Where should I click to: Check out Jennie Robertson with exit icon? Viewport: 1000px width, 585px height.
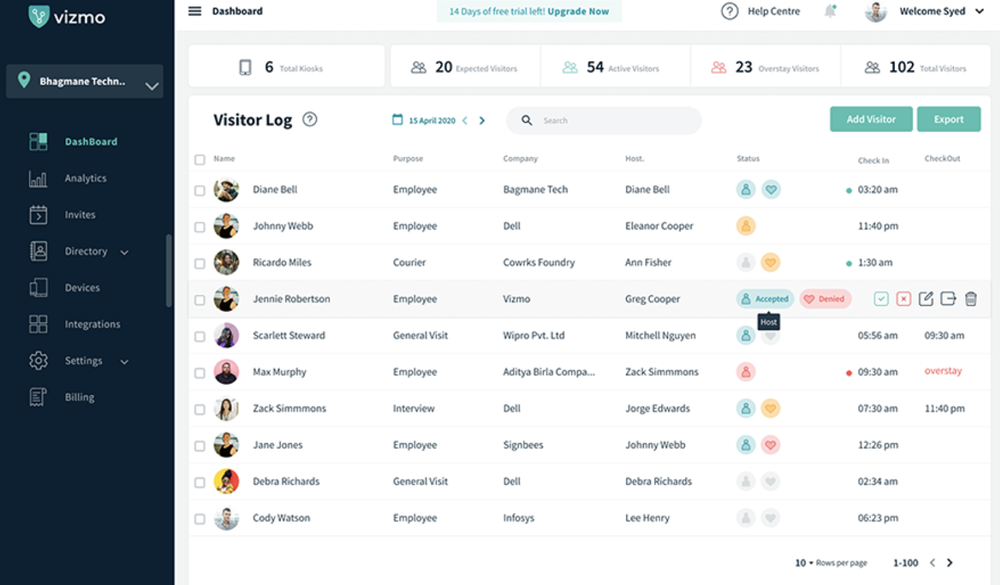pyautogui.click(x=948, y=299)
